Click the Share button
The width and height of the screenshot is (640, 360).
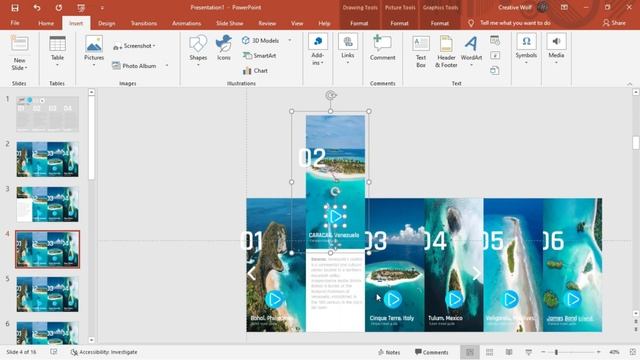[x=614, y=23]
